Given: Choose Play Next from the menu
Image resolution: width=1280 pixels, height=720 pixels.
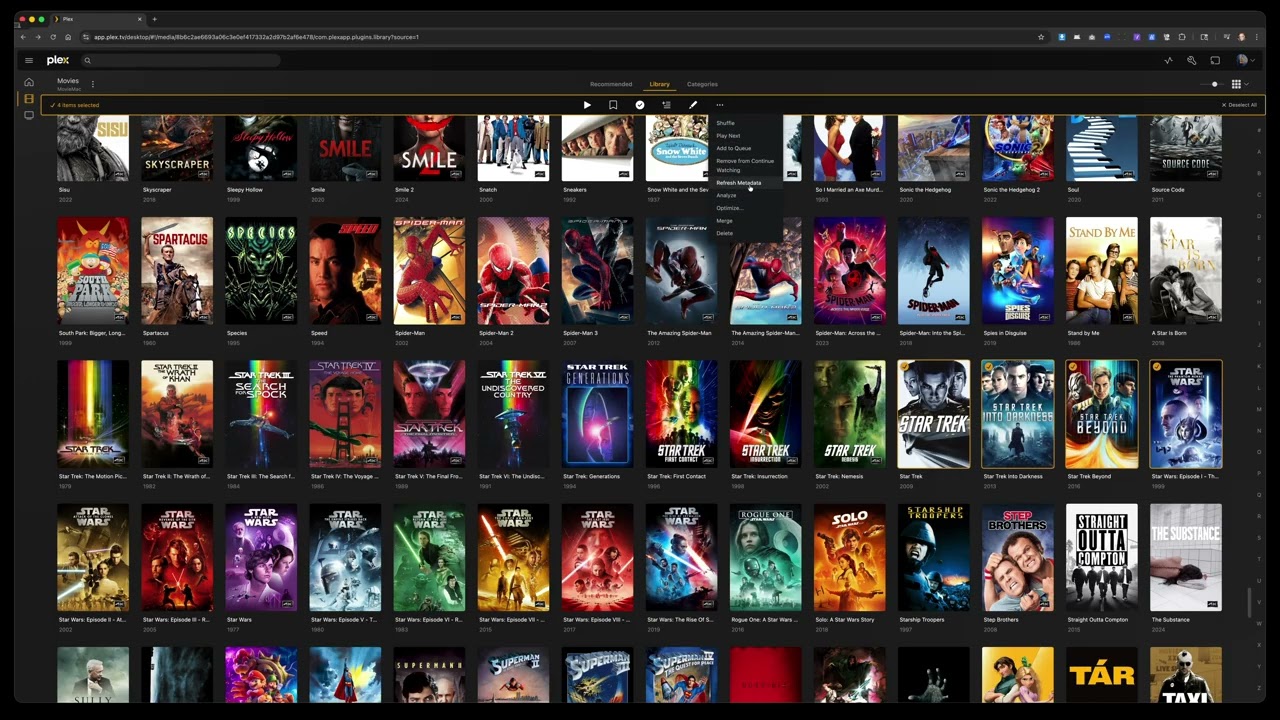Looking at the screenshot, I should click(745, 136).
